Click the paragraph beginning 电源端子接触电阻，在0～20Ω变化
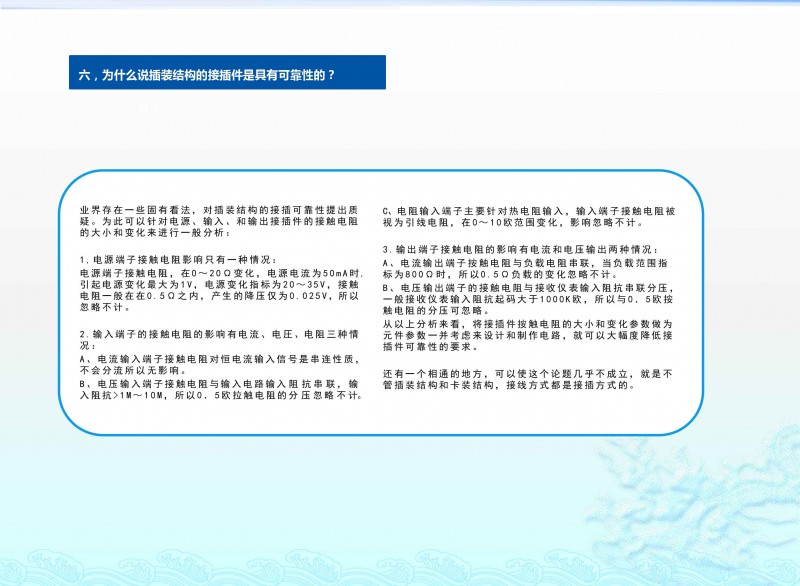800x586 pixels. [219, 284]
